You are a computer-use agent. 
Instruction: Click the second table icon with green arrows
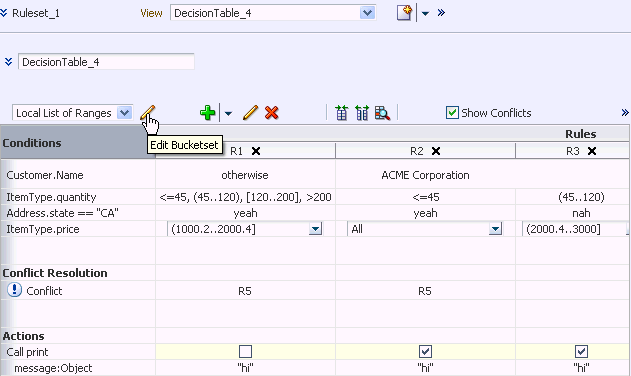[x=361, y=113]
